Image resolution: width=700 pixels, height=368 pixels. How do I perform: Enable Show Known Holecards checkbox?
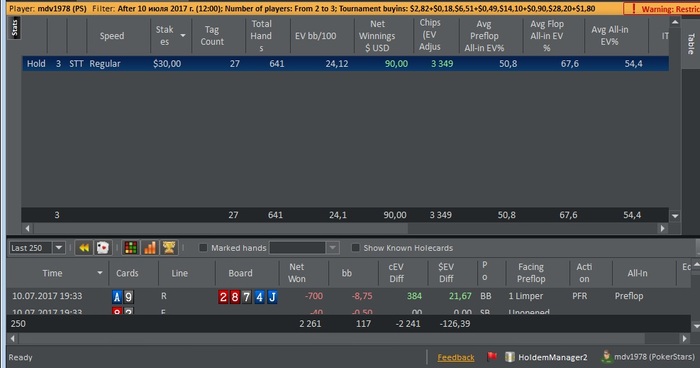[x=355, y=248]
